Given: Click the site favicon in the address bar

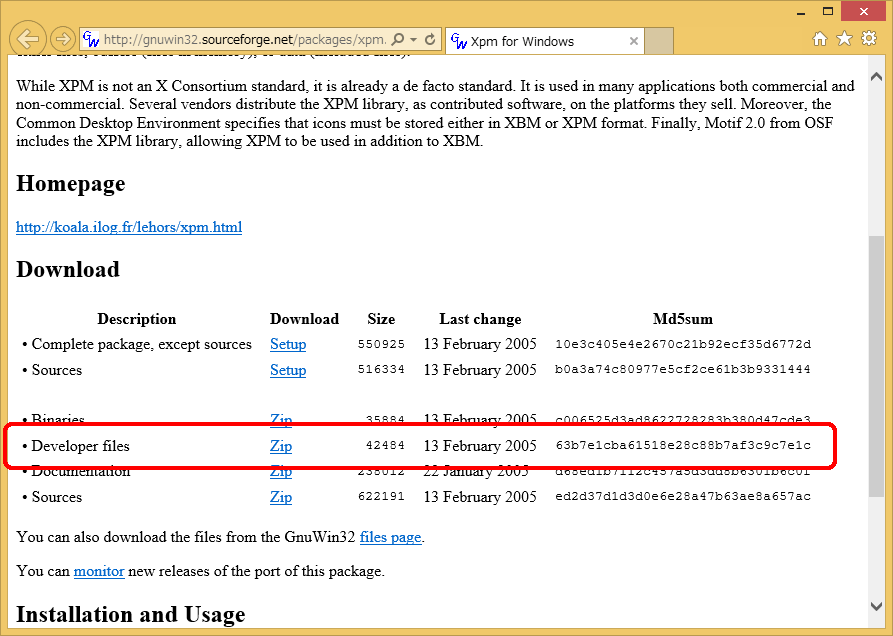Looking at the screenshot, I should (91, 39).
